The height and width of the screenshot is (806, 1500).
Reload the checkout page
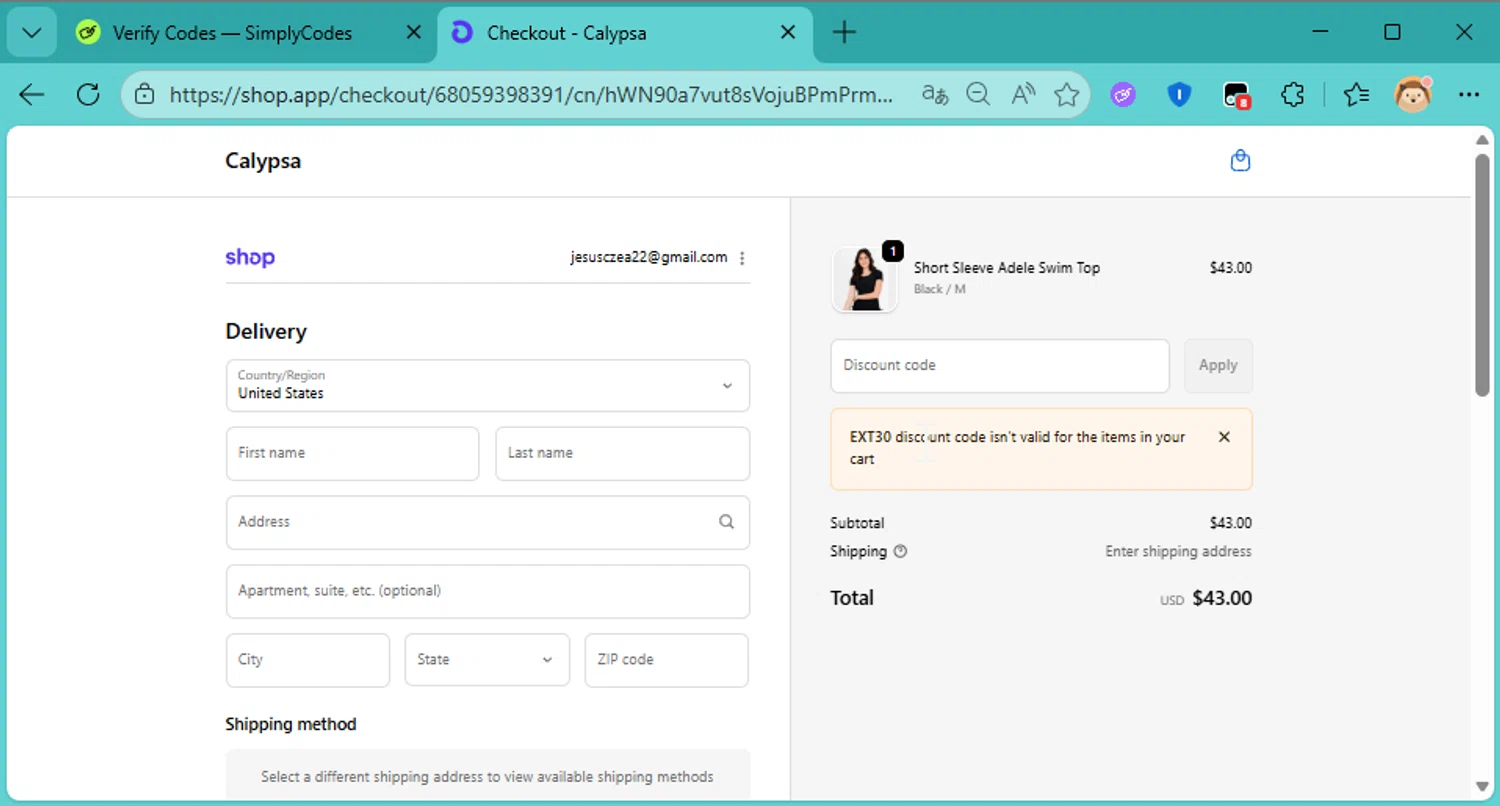coord(88,95)
